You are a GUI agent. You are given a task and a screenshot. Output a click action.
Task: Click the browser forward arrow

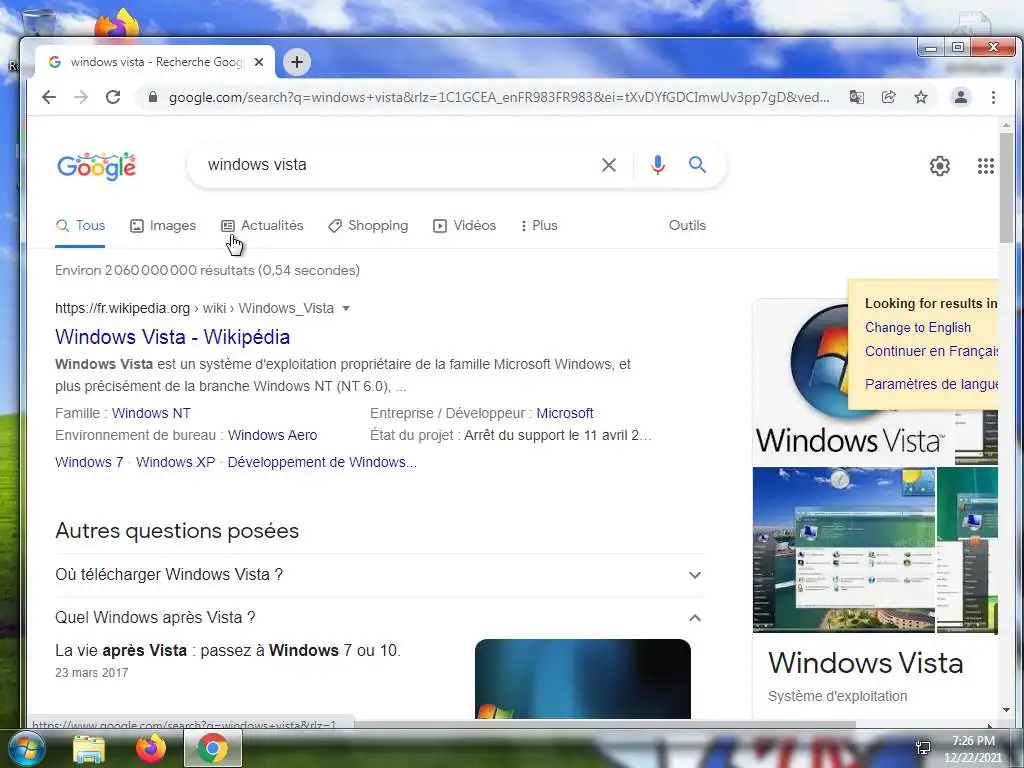pyautogui.click(x=81, y=97)
